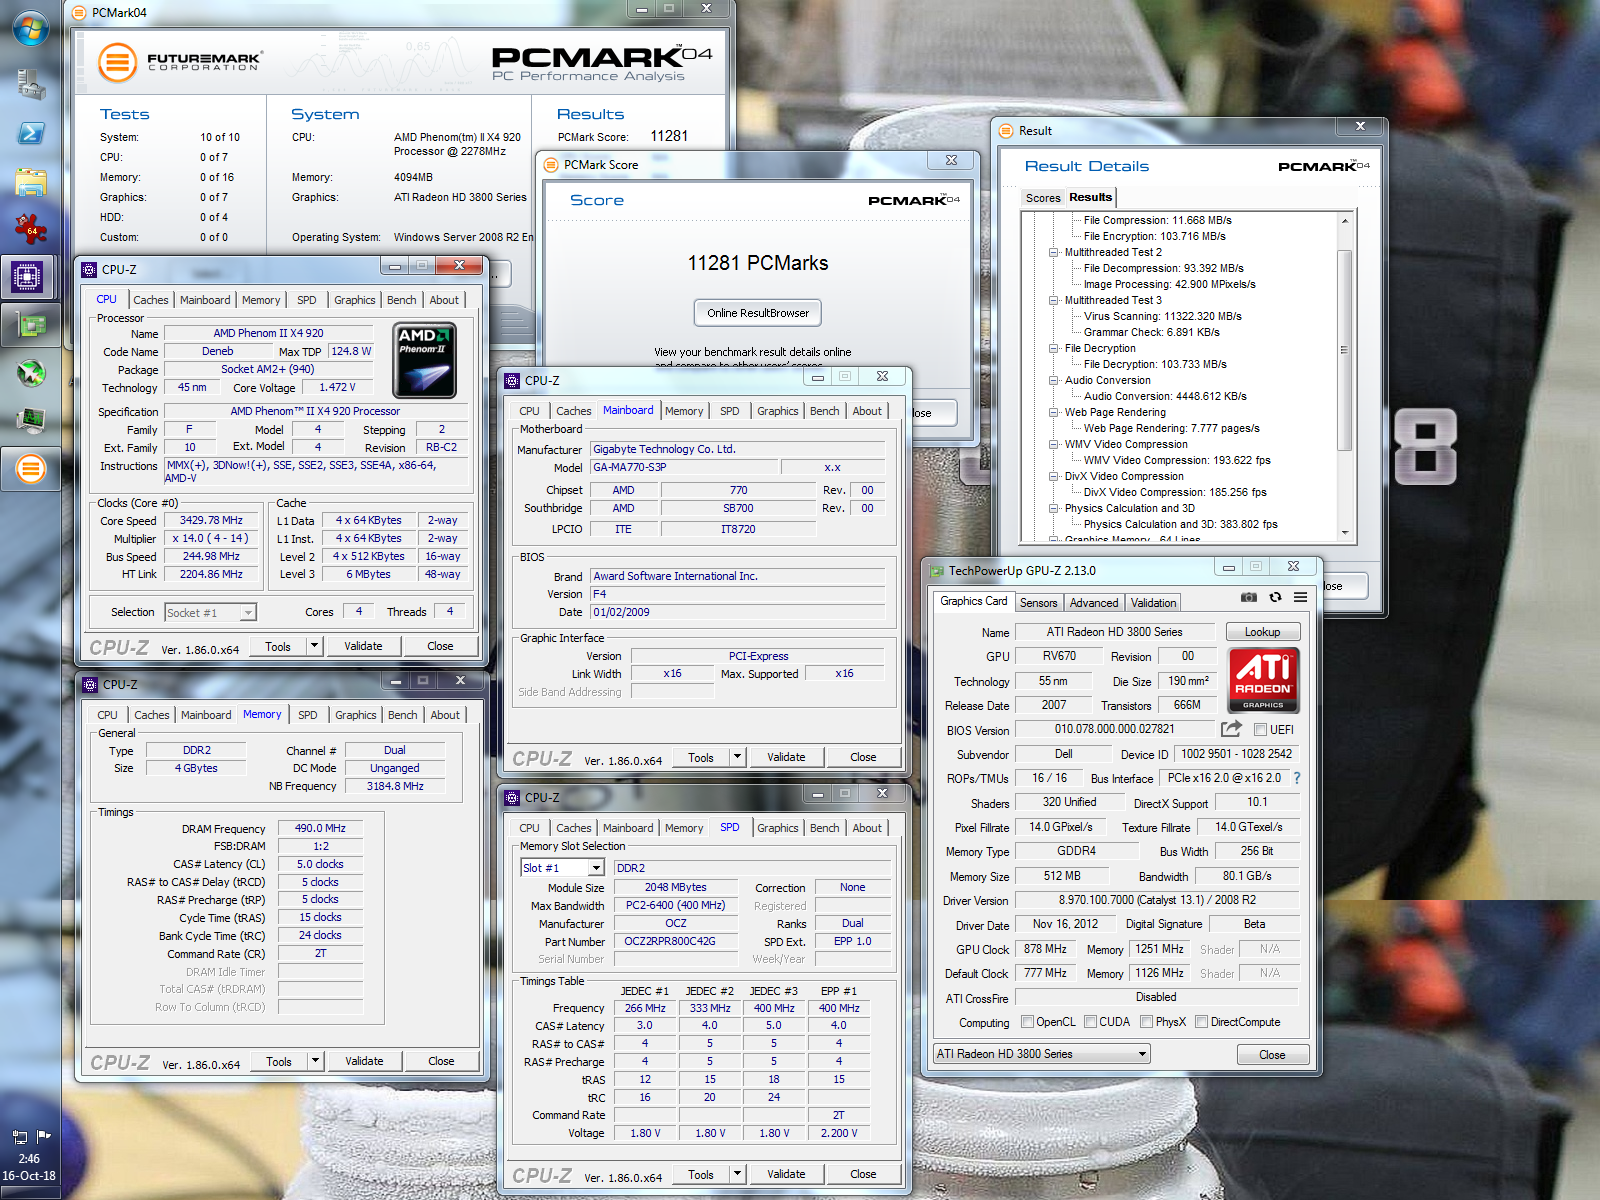Open Windows PowerShell from the taskbar
1600x1200 pixels.
30,133
